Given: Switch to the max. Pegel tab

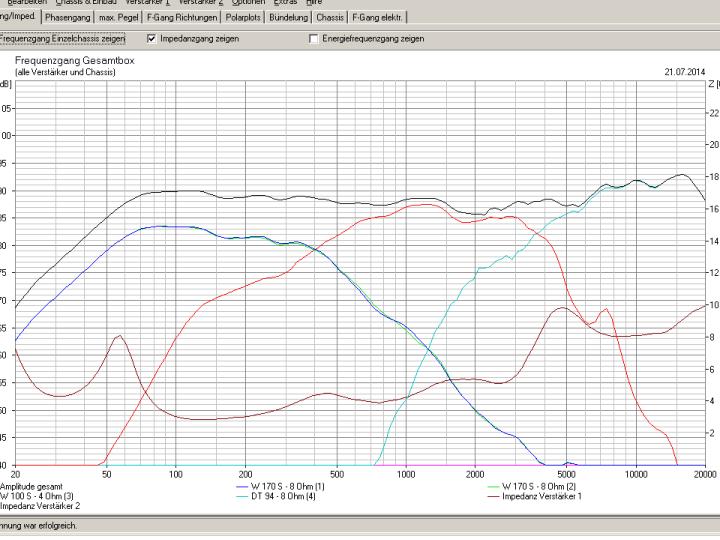Looking at the screenshot, I should (x=119, y=18).
